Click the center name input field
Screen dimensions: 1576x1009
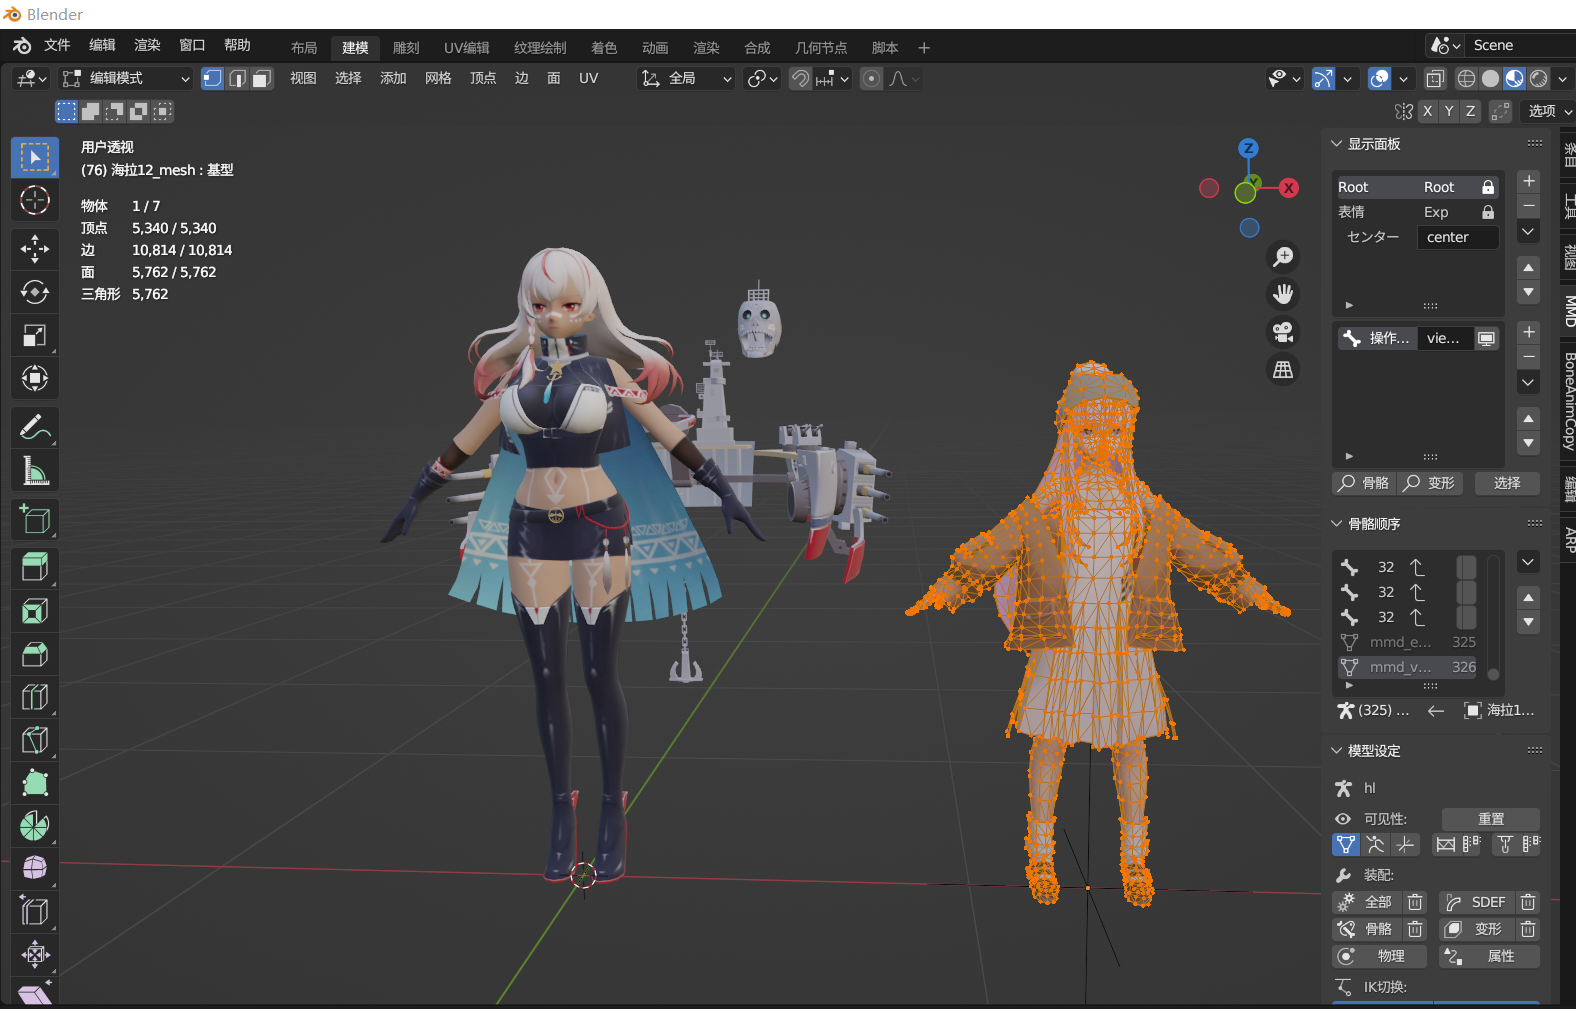[x=1458, y=237]
